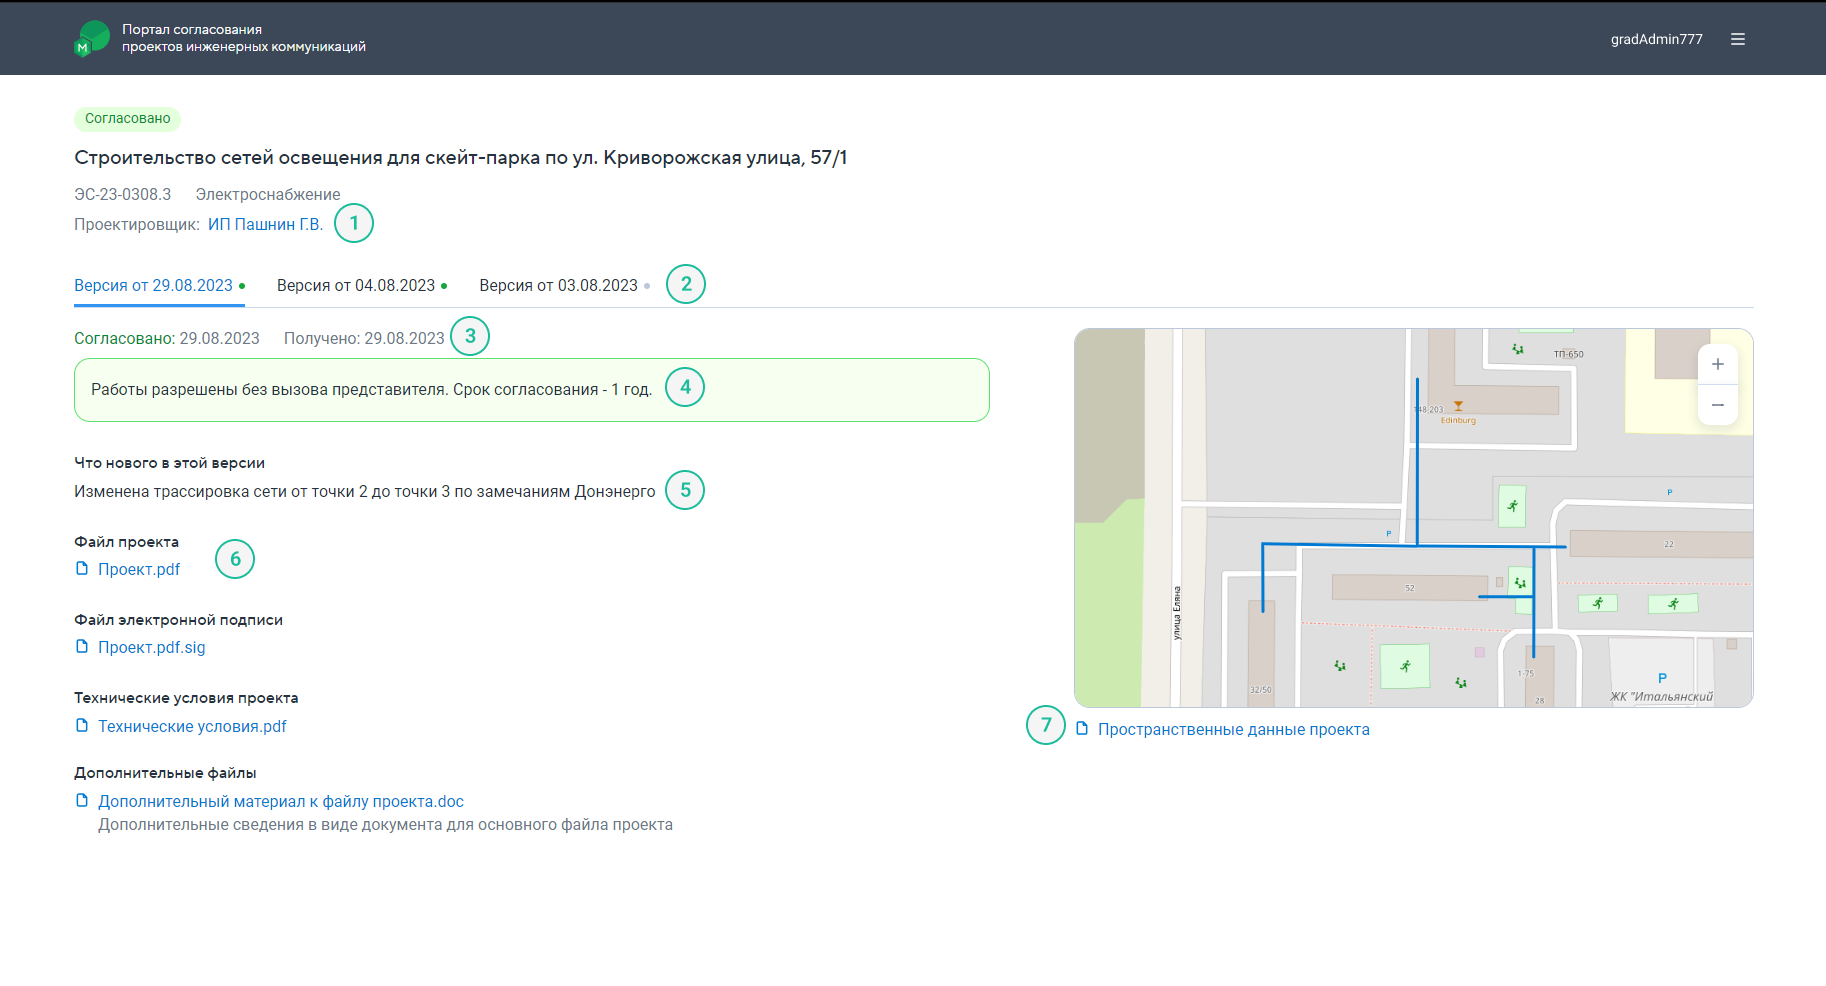
Task: Switch to tab Версия от 04.08.2023
Action: click(x=362, y=285)
